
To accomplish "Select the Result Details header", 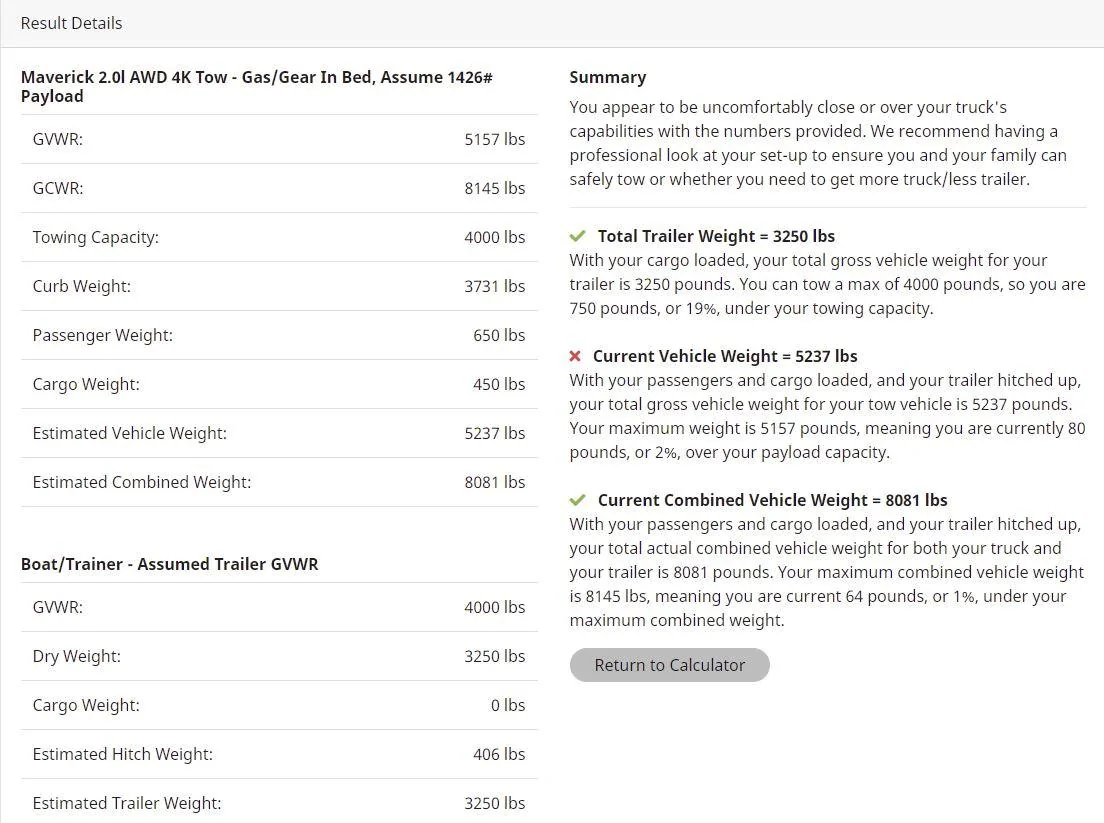I will pos(71,23).
